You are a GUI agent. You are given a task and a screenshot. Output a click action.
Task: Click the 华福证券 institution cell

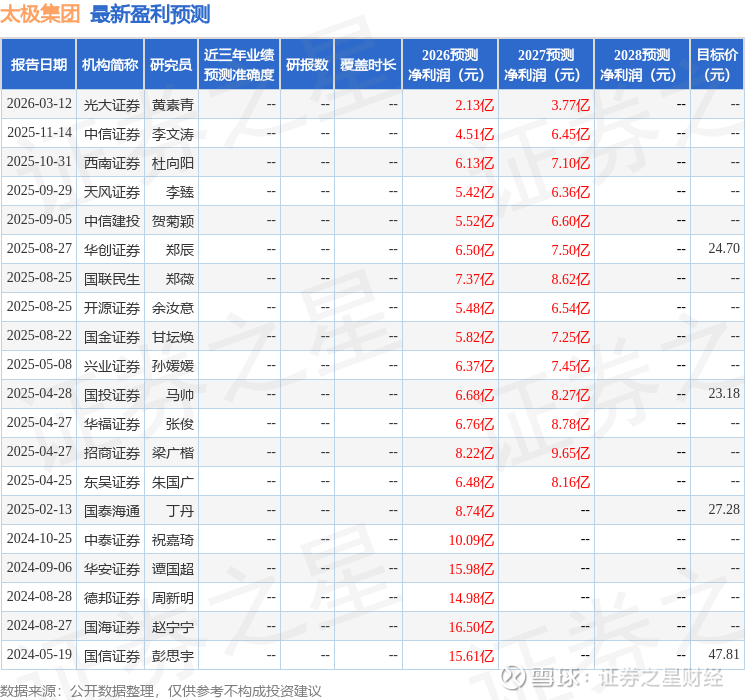tap(112, 424)
